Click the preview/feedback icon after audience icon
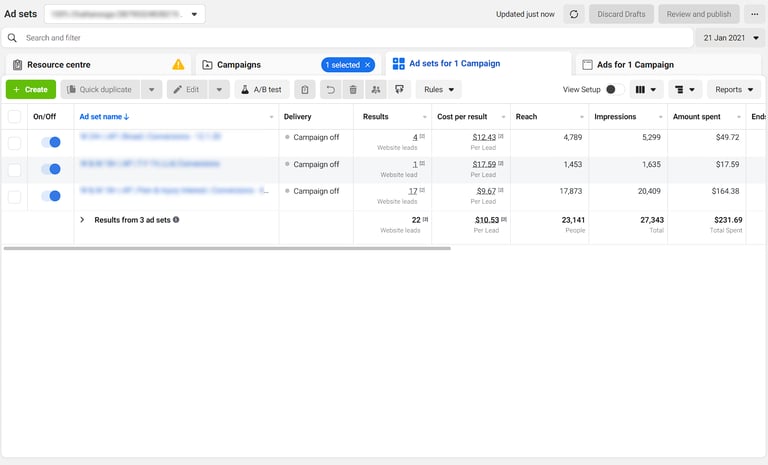 point(399,90)
